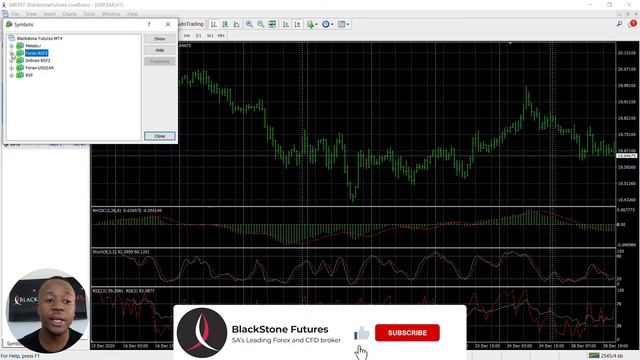
Task: Zoom in on the chart
Action: click(x=249, y=24)
